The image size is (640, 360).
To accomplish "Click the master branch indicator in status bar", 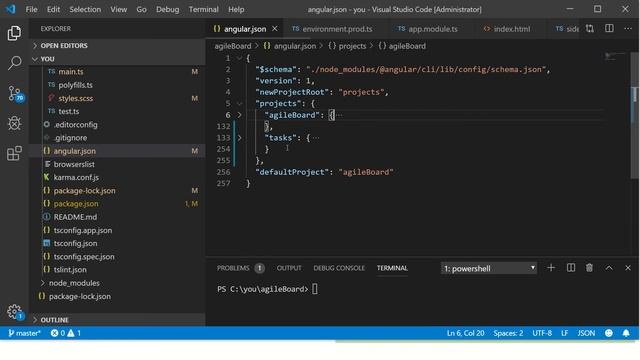I will (x=24, y=333).
